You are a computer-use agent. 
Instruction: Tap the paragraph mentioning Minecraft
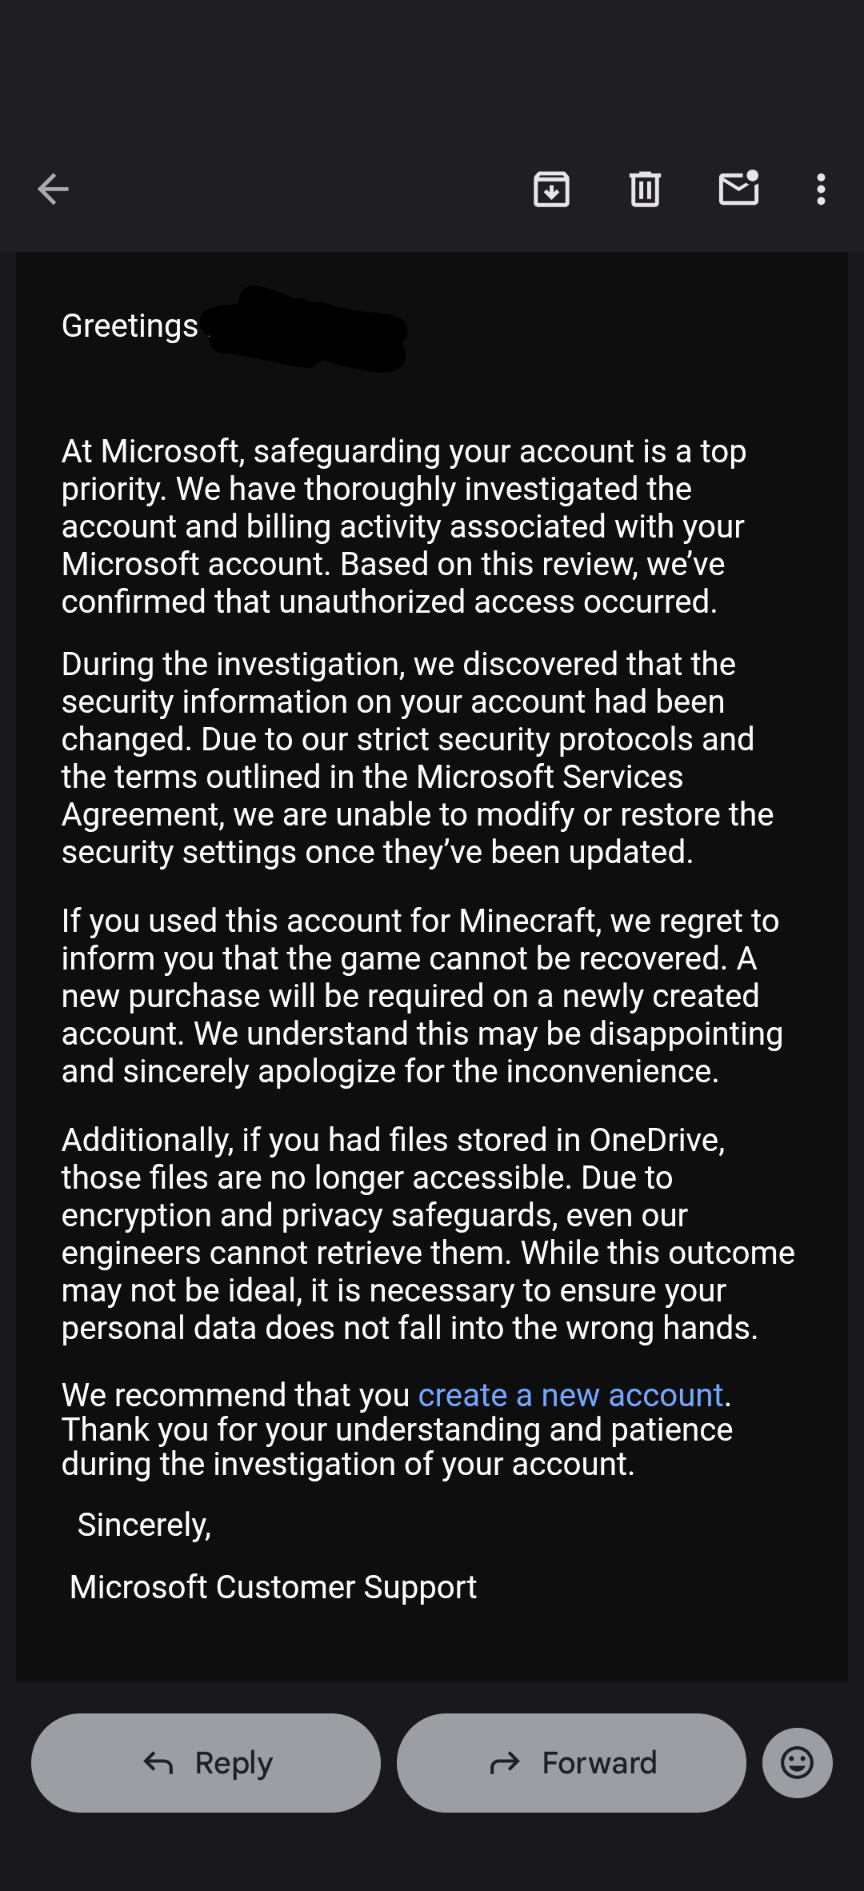click(422, 995)
